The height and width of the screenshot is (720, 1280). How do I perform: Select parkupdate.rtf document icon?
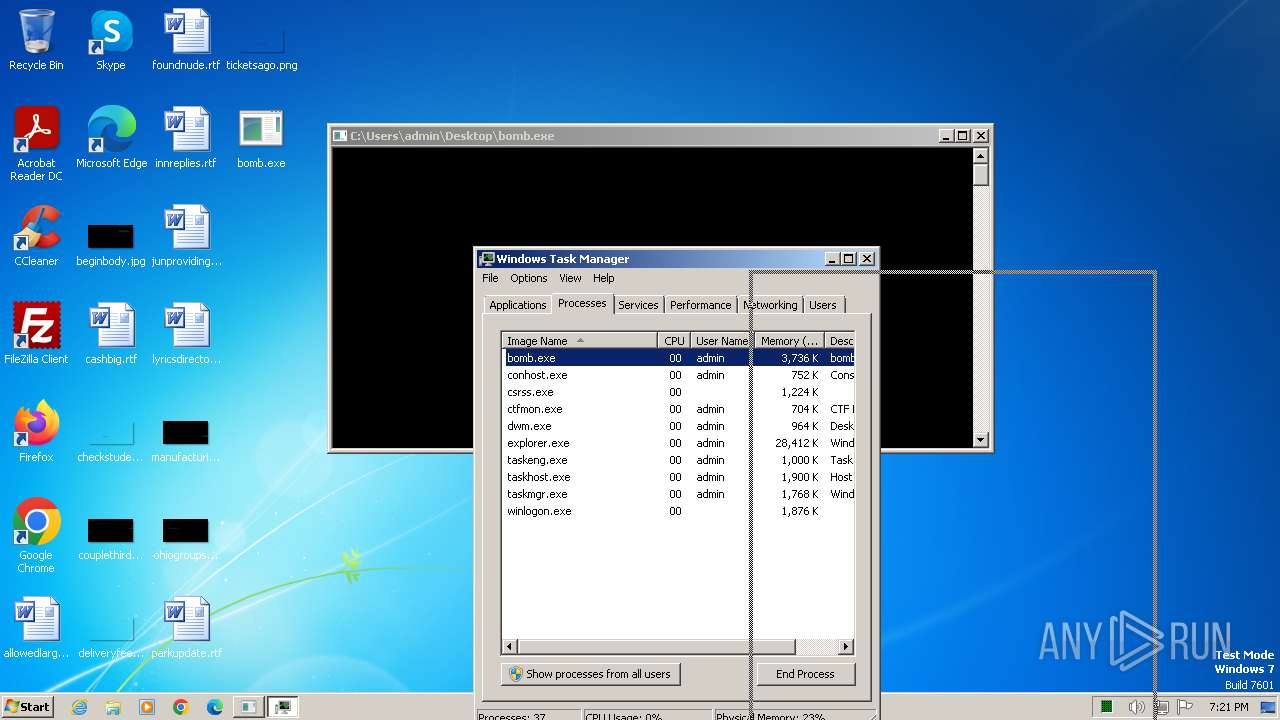pyautogui.click(x=186, y=628)
